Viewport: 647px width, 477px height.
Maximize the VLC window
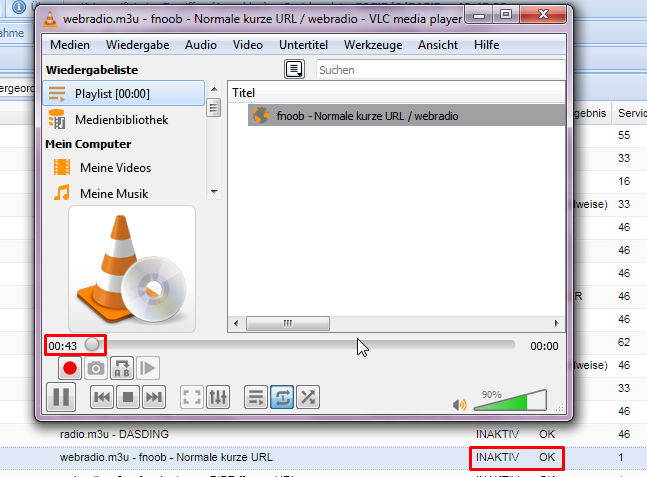pos(506,16)
